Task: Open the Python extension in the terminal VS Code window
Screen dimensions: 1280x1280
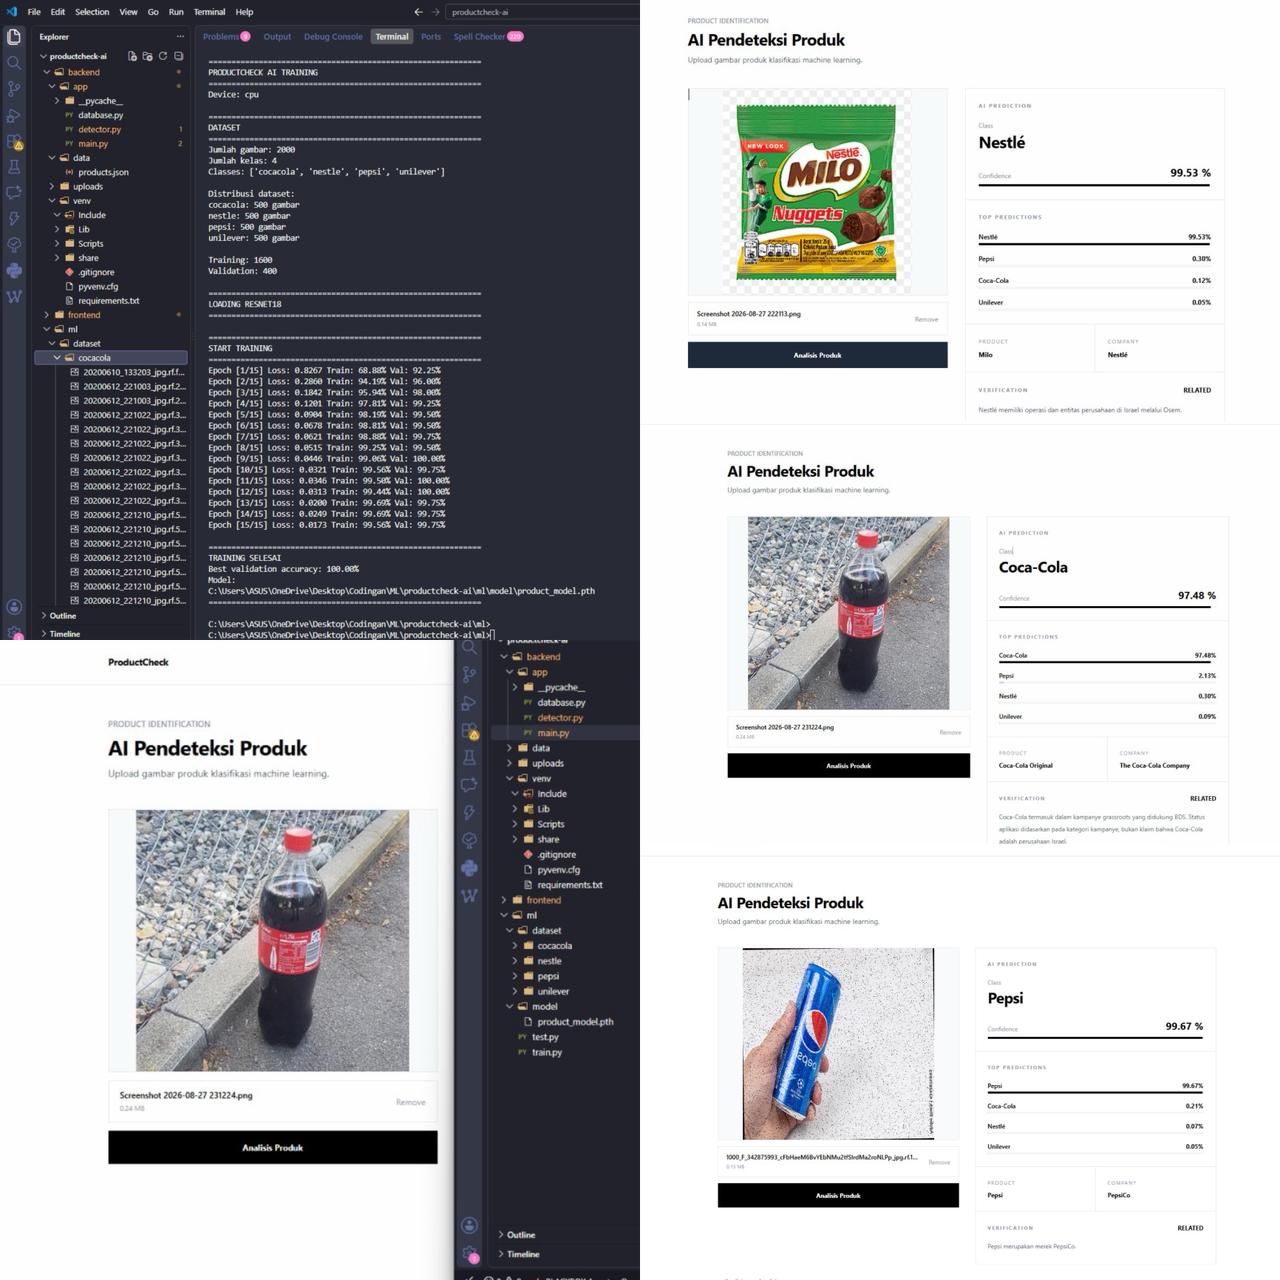Action: pyautogui.click(x=14, y=270)
